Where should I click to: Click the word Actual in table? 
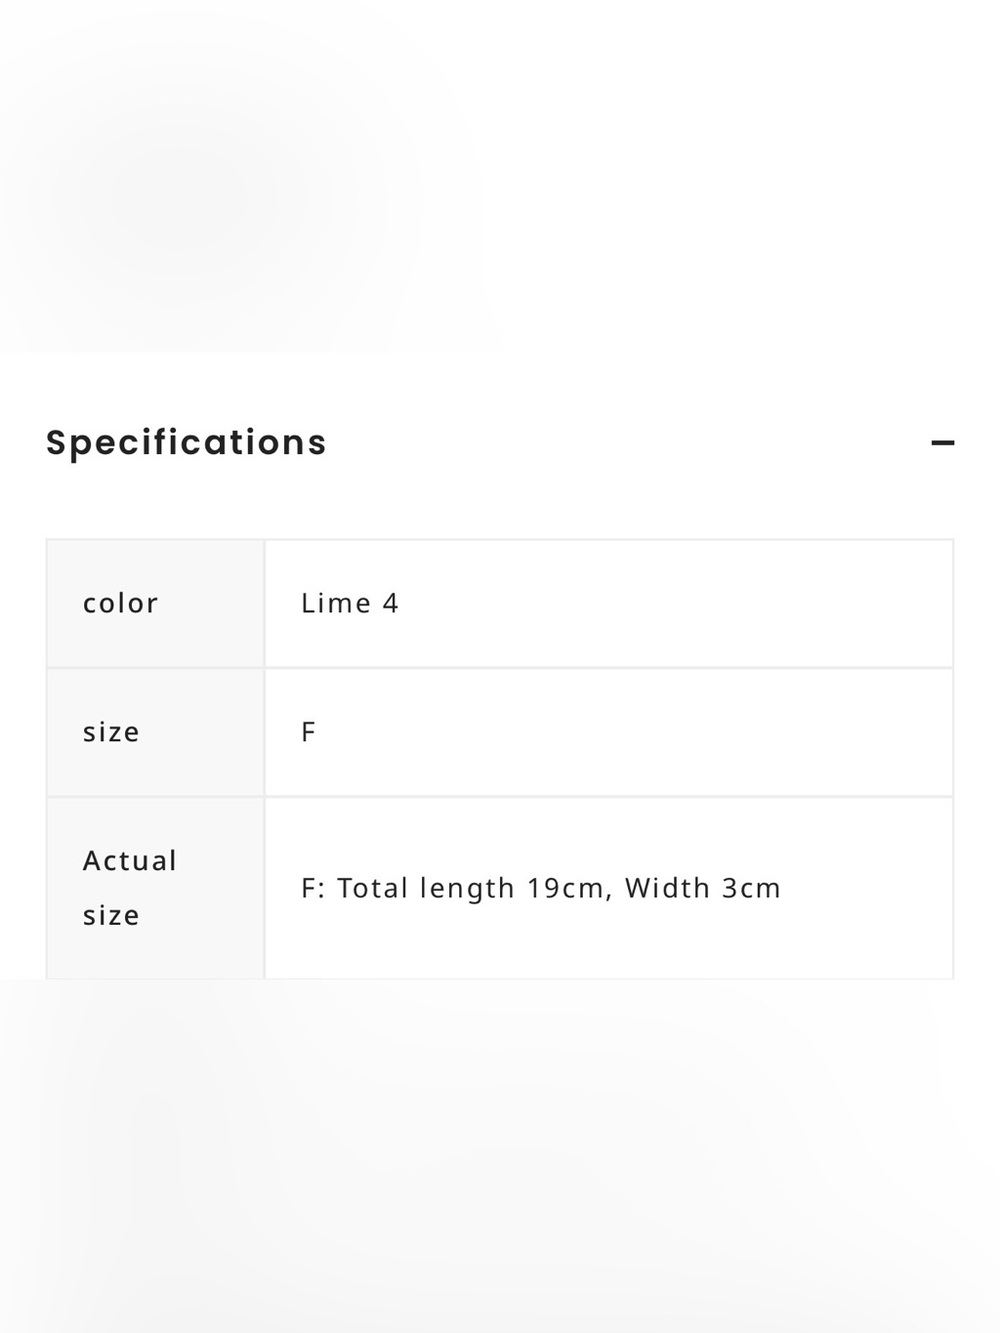[x=129, y=860]
